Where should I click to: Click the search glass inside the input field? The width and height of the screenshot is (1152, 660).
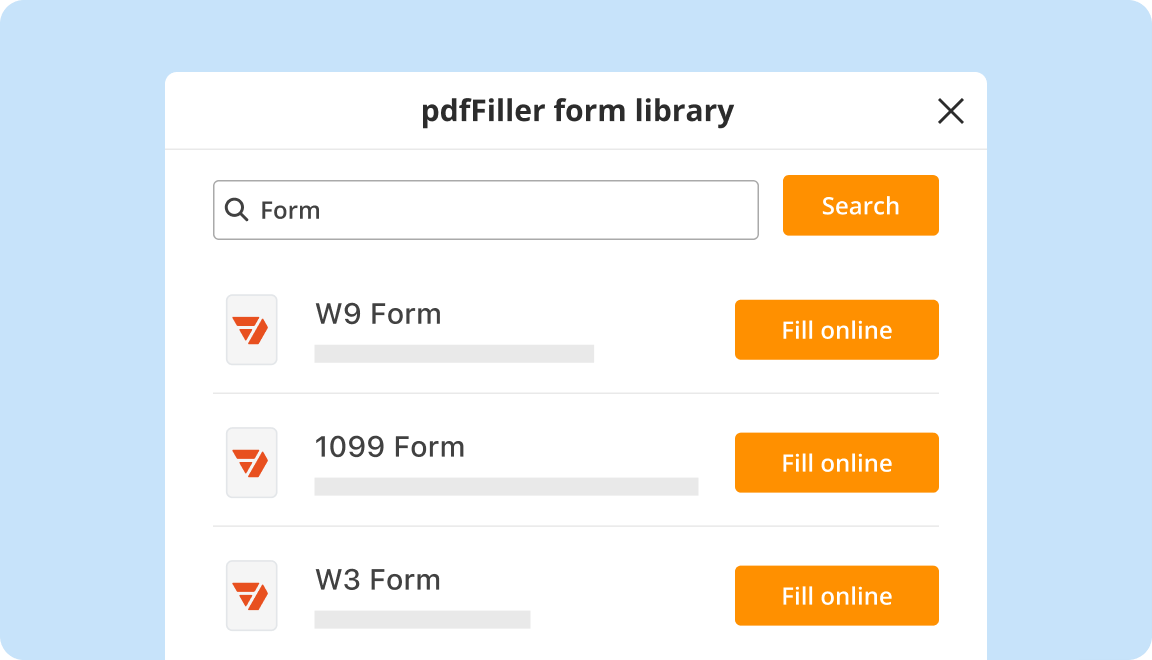click(236, 209)
